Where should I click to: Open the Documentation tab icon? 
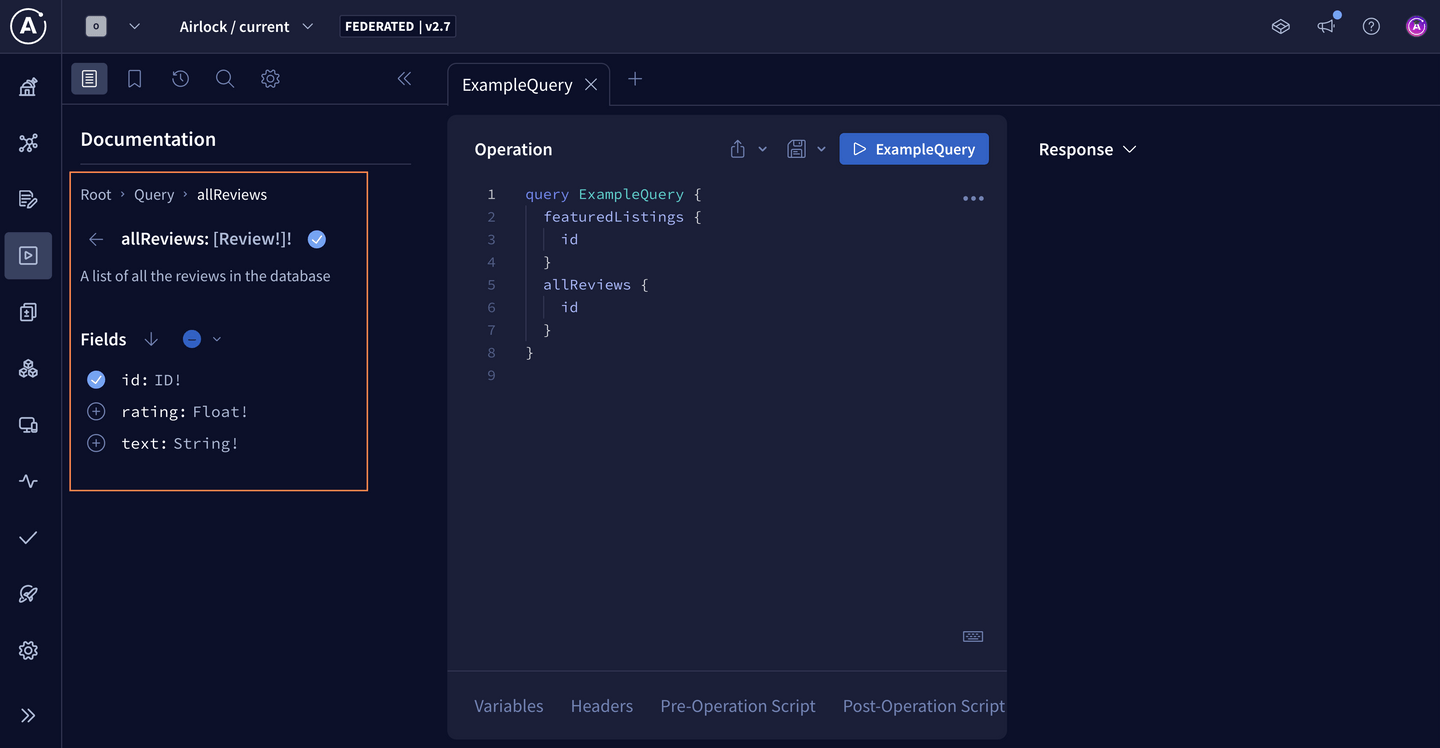coord(89,79)
